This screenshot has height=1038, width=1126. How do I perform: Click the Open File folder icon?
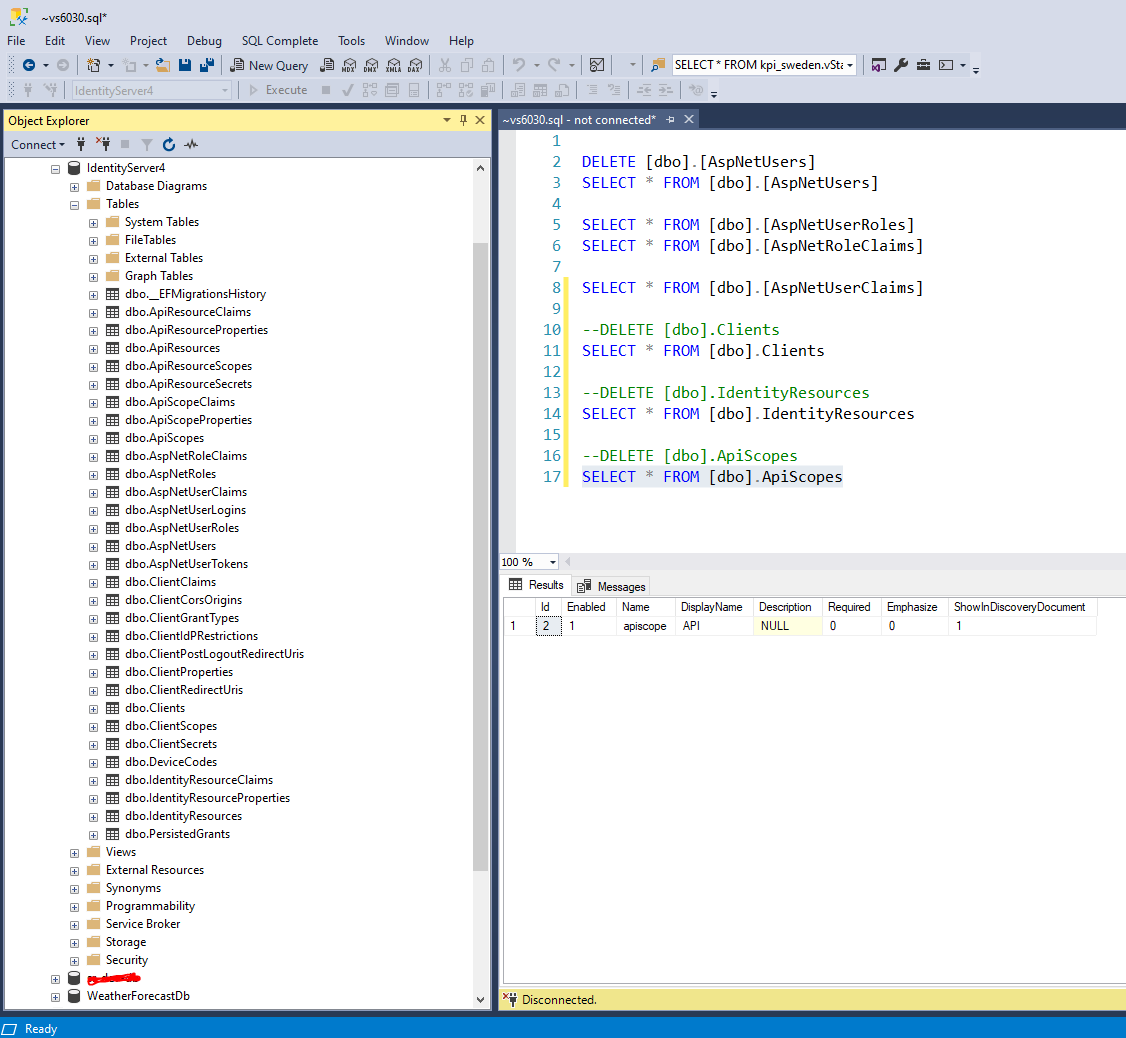[x=161, y=65]
